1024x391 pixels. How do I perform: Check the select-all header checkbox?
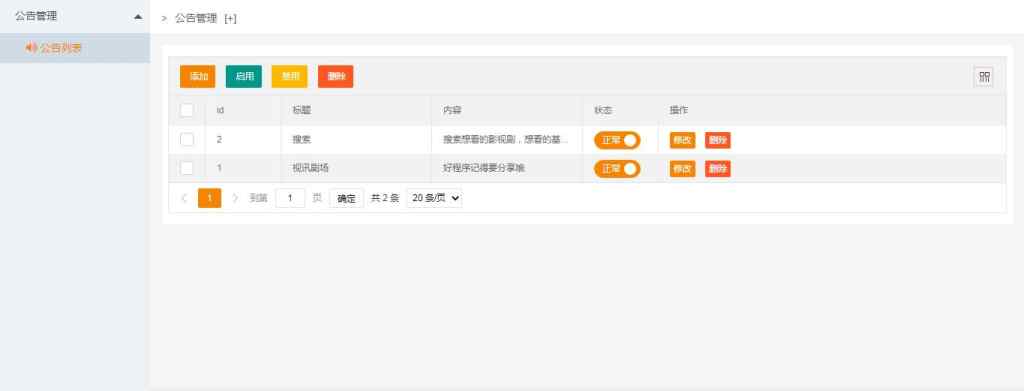pos(187,110)
